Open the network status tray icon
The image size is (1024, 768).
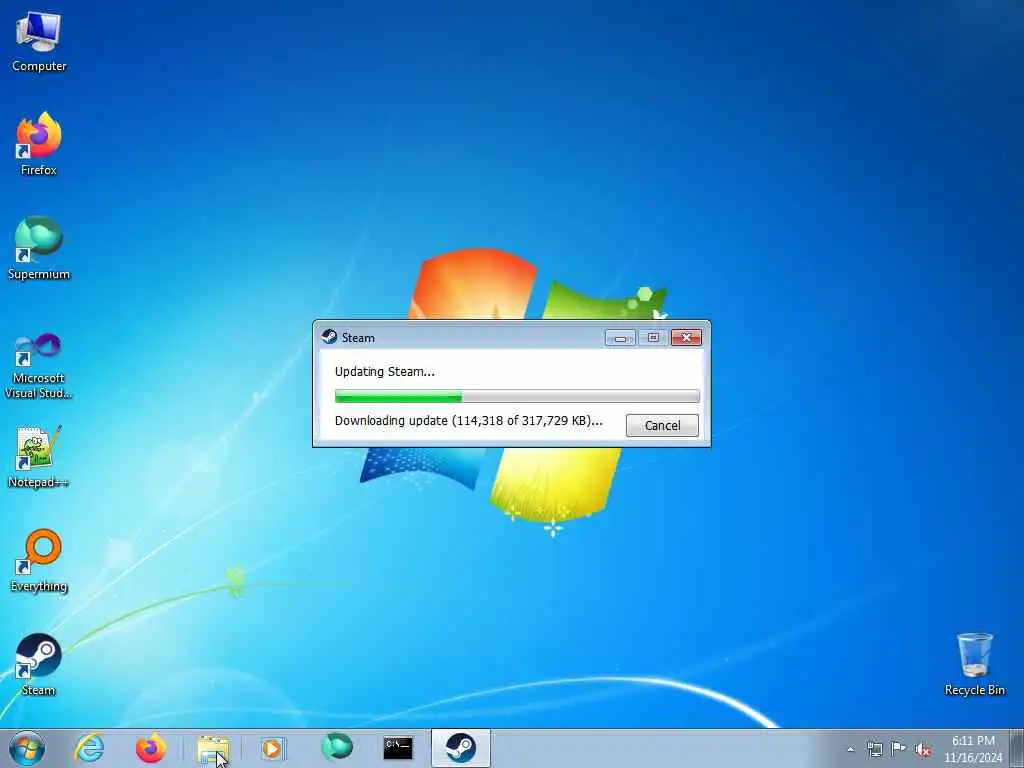click(x=874, y=749)
